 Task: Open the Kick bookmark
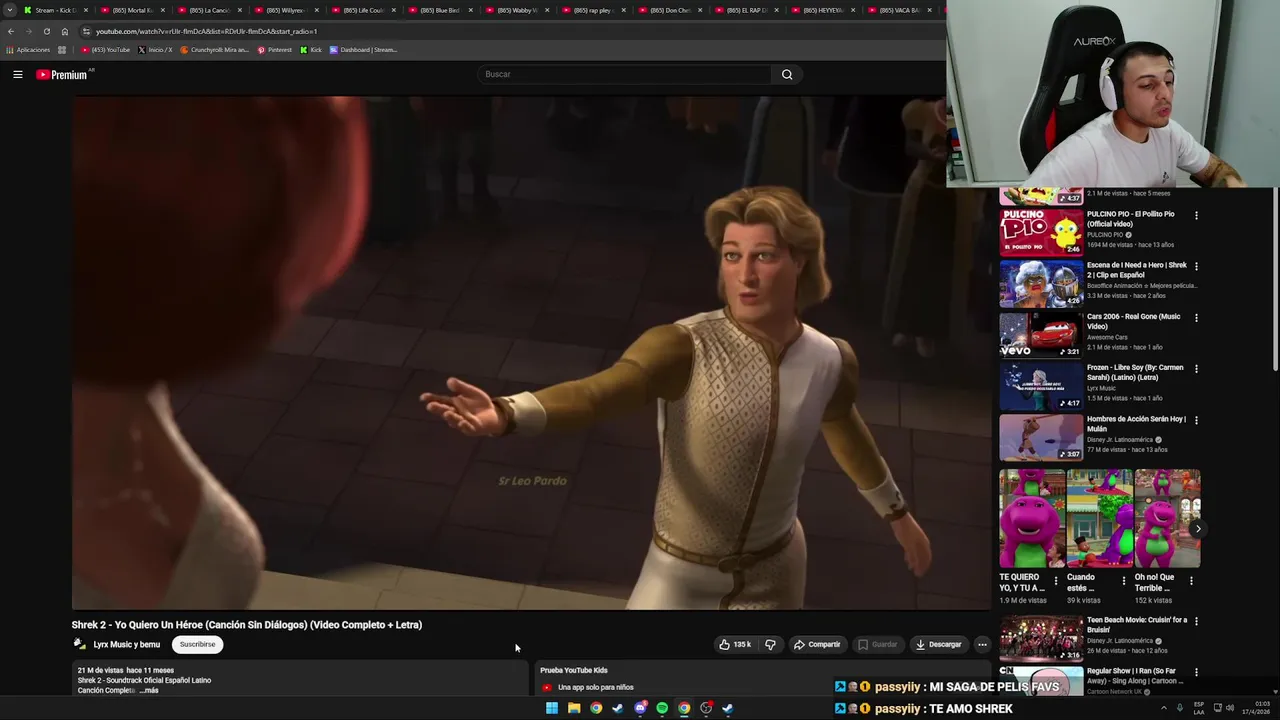coord(312,50)
